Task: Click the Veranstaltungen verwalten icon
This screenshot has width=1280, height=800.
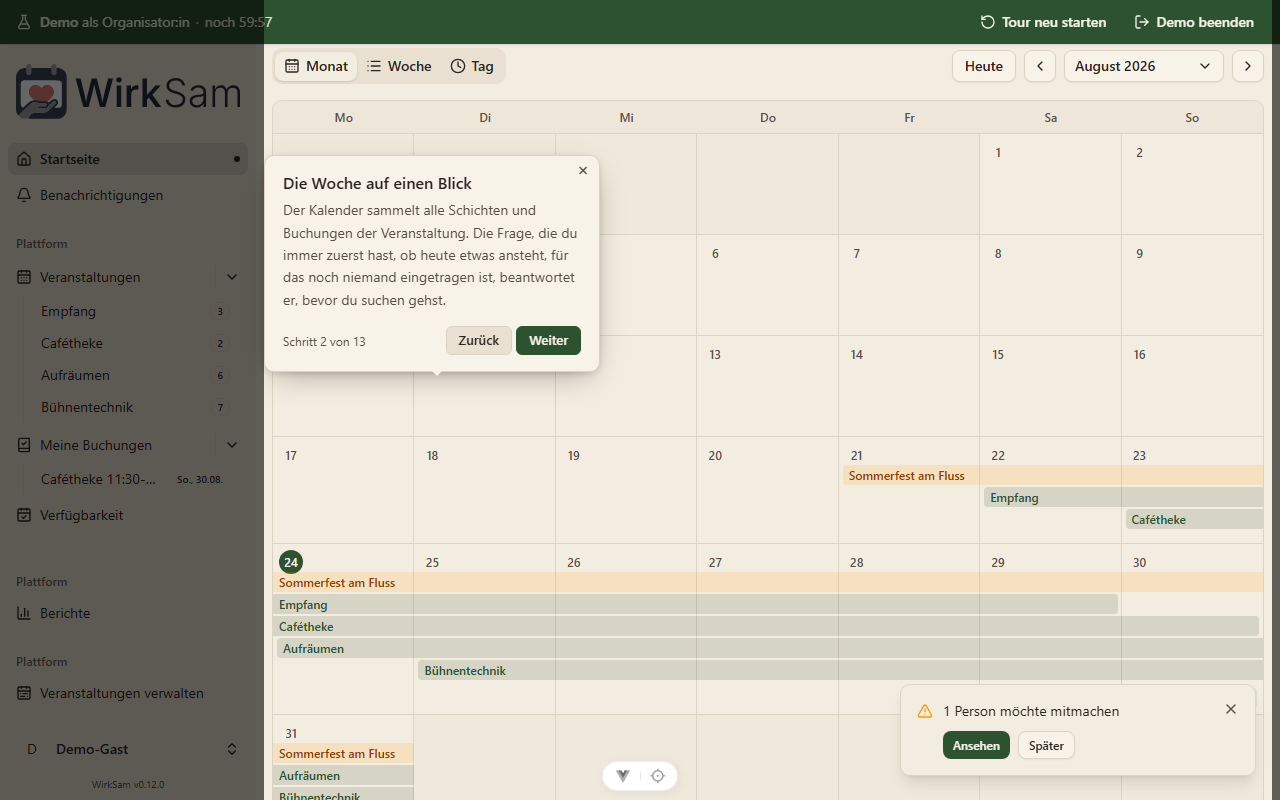Action: (24, 693)
